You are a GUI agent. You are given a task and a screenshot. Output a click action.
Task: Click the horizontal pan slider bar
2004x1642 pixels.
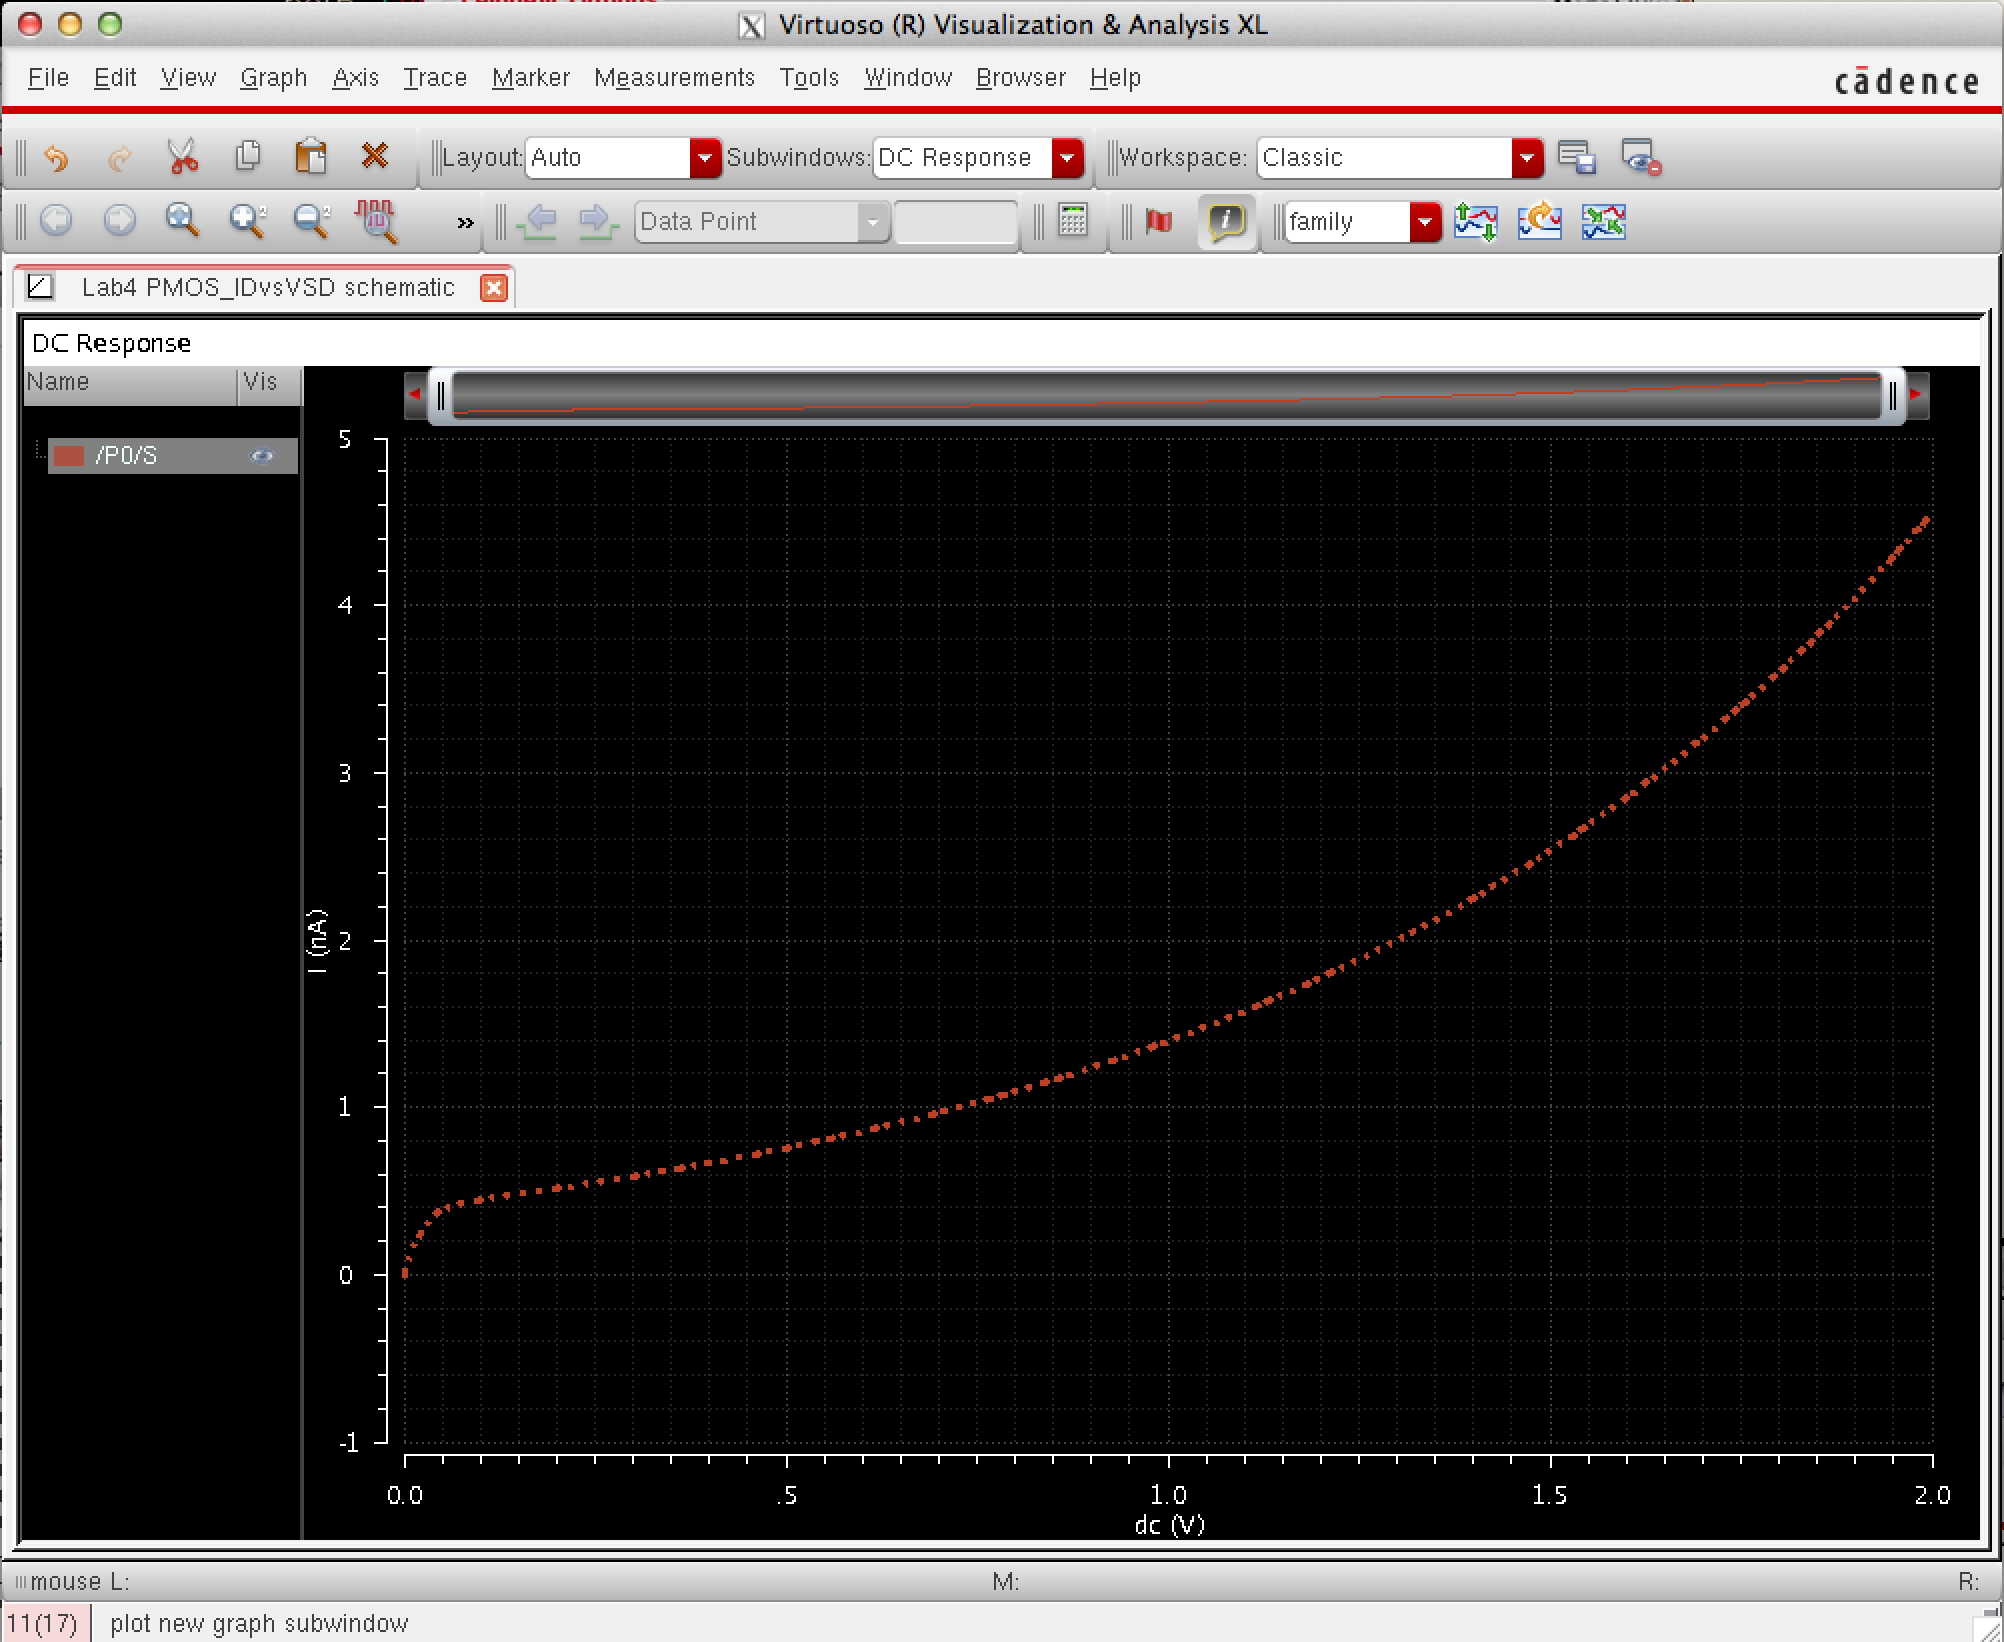[x=1166, y=395]
